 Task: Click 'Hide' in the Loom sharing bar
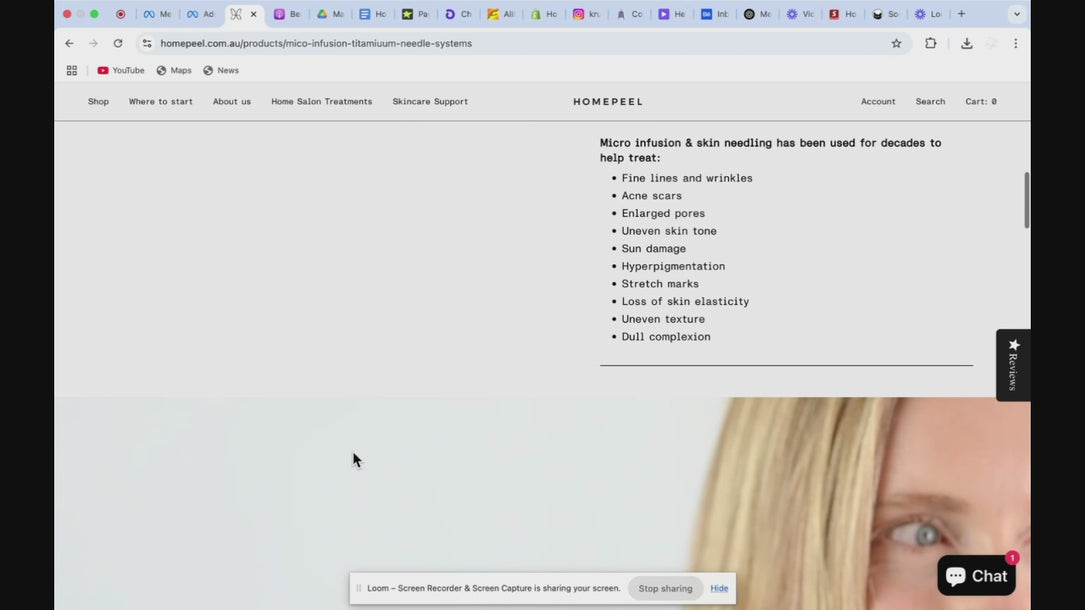(x=719, y=589)
